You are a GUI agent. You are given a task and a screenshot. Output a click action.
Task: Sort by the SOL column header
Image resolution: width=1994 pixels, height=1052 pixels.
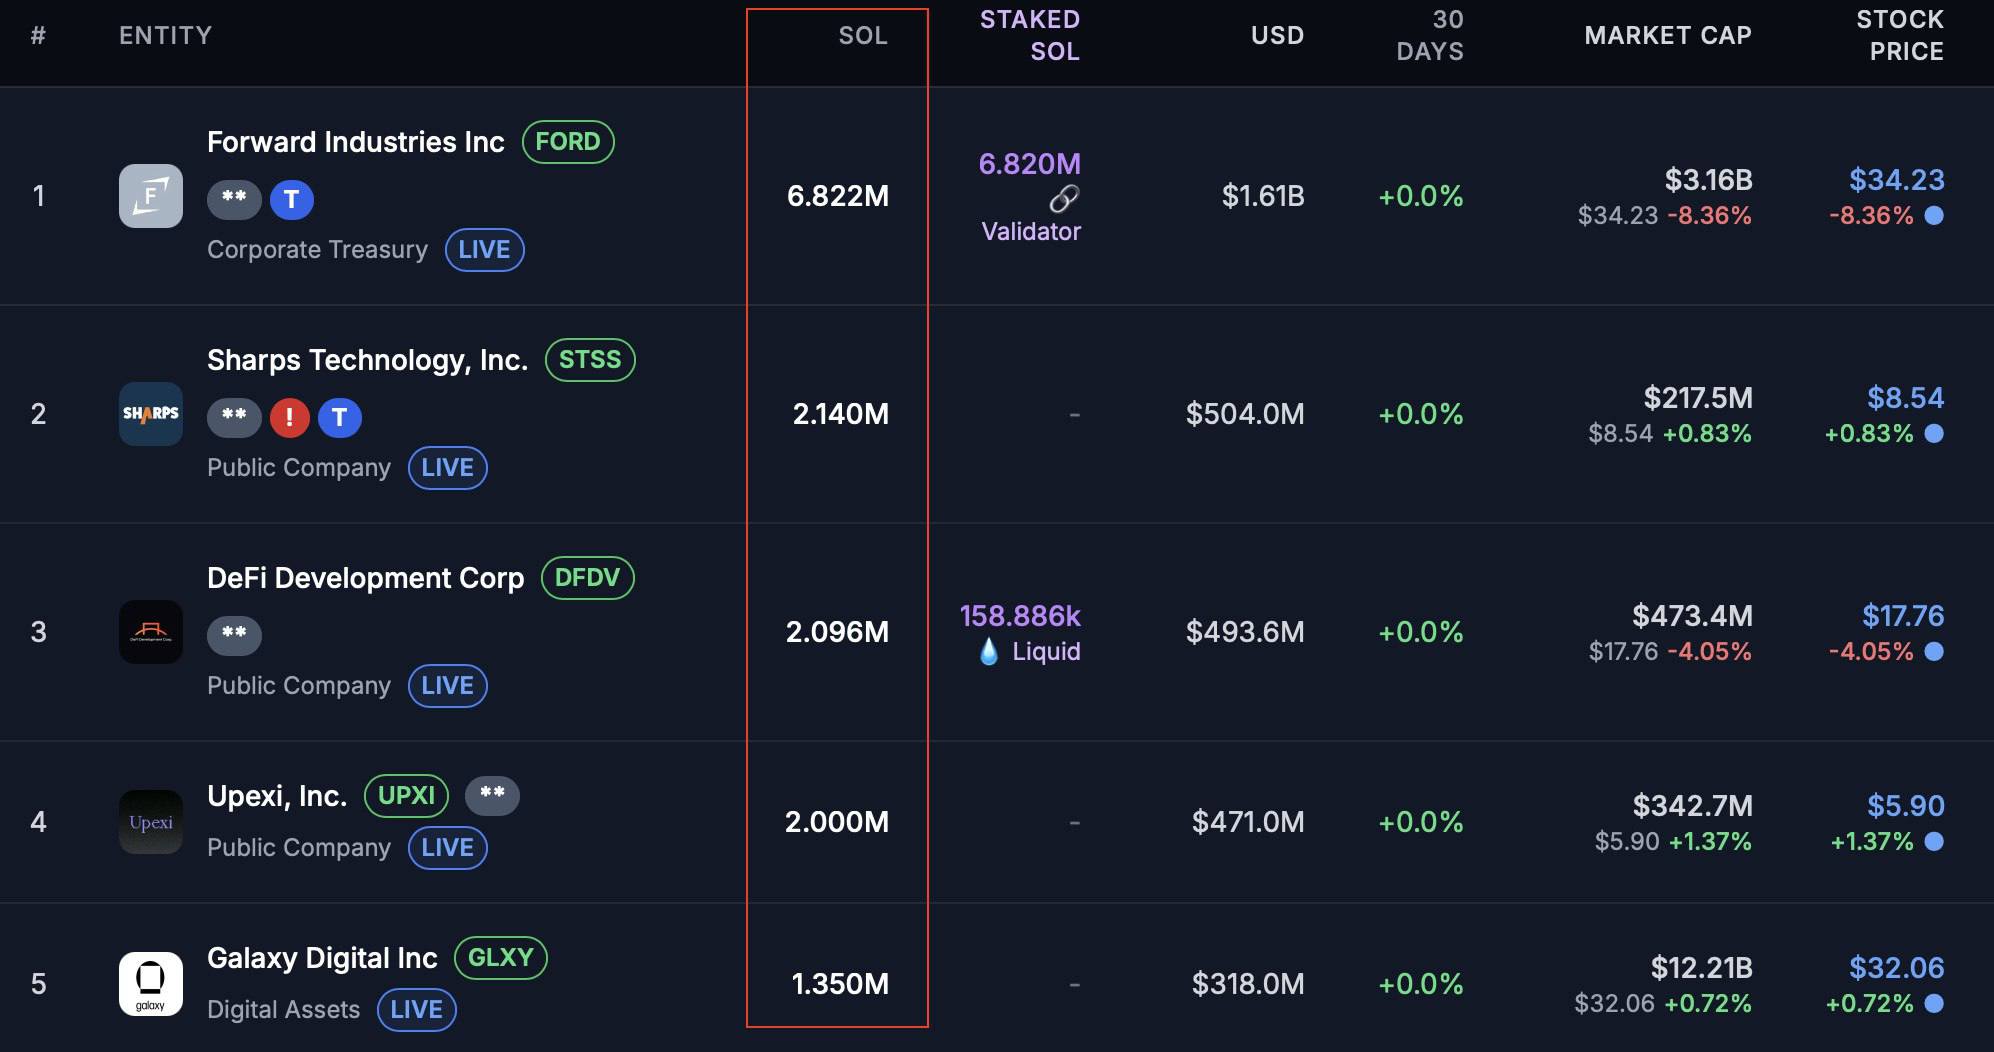(x=863, y=36)
